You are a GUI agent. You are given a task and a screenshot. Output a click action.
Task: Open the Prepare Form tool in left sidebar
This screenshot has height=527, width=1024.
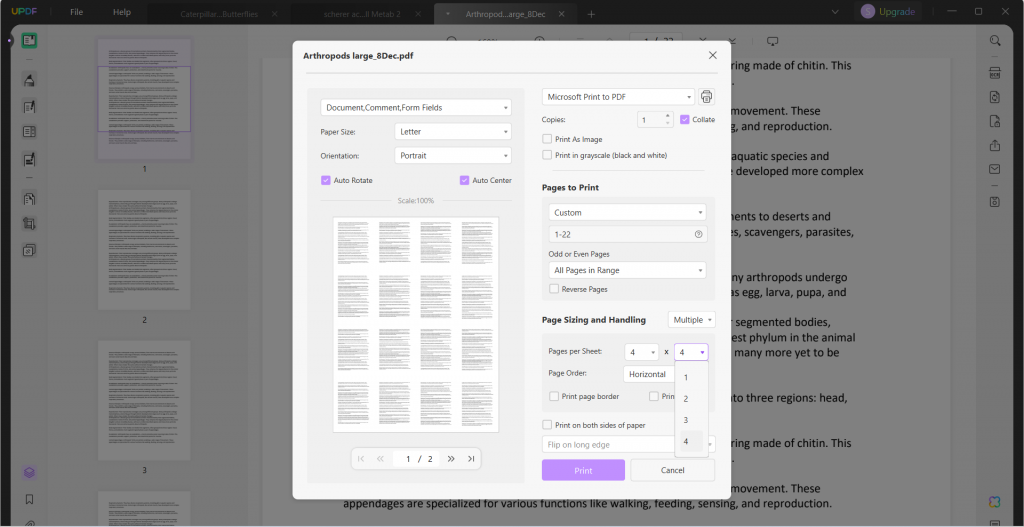point(29,132)
